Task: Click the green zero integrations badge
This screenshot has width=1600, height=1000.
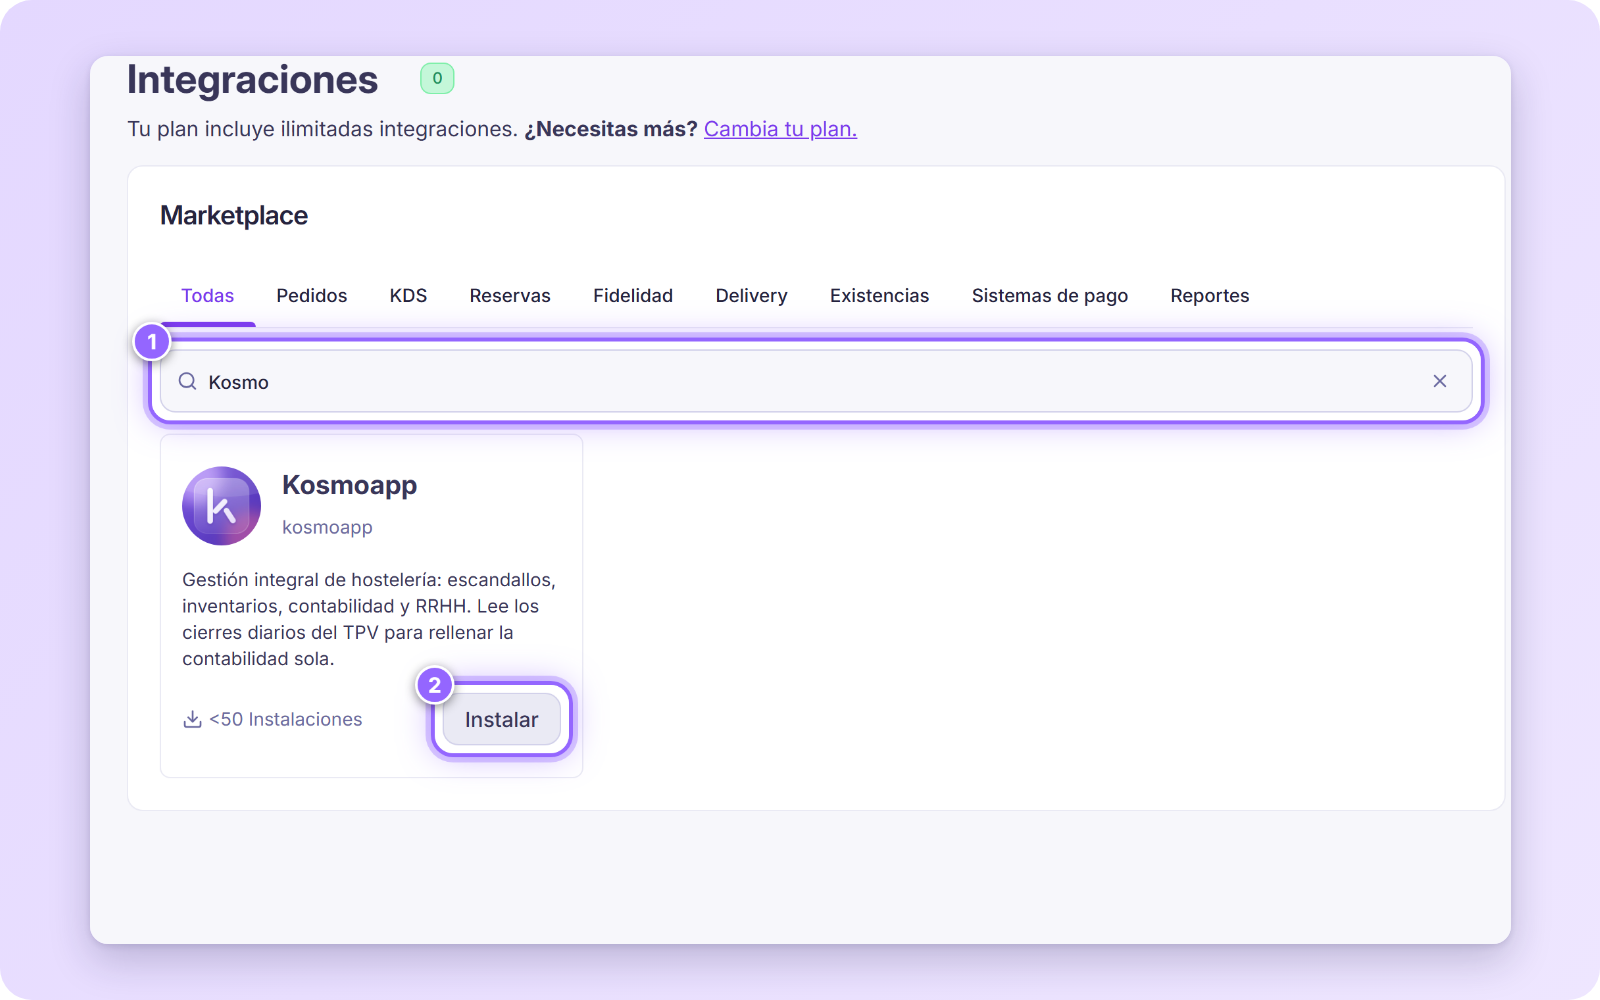Action: pyautogui.click(x=437, y=78)
